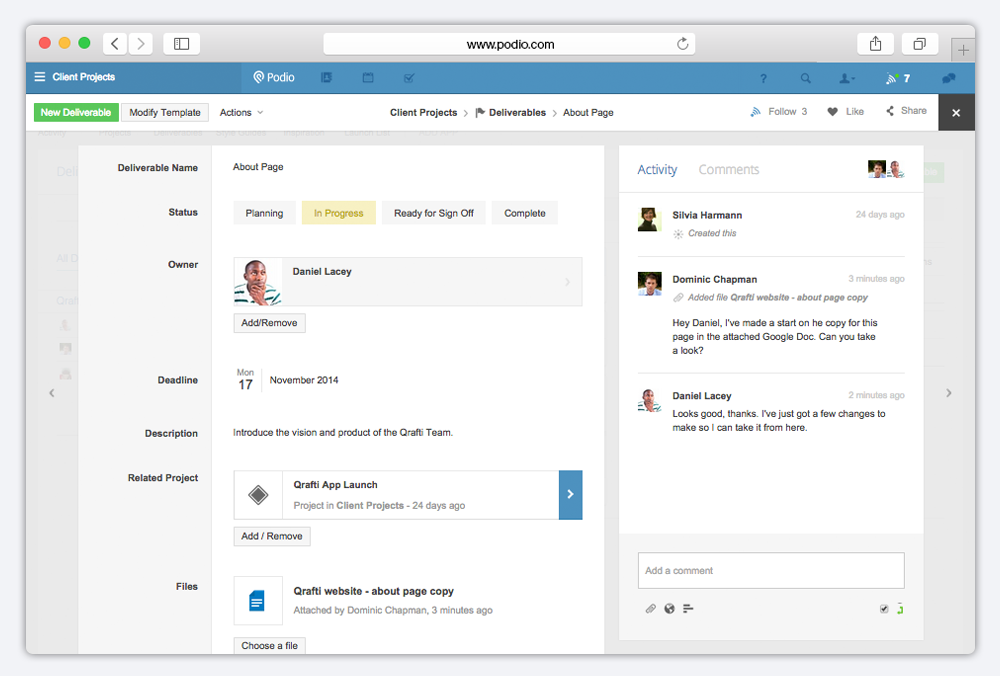The height and width of the screenshot is (676, 1000).
Task: Open the Actions dropdown
Action: click(242, 113)
